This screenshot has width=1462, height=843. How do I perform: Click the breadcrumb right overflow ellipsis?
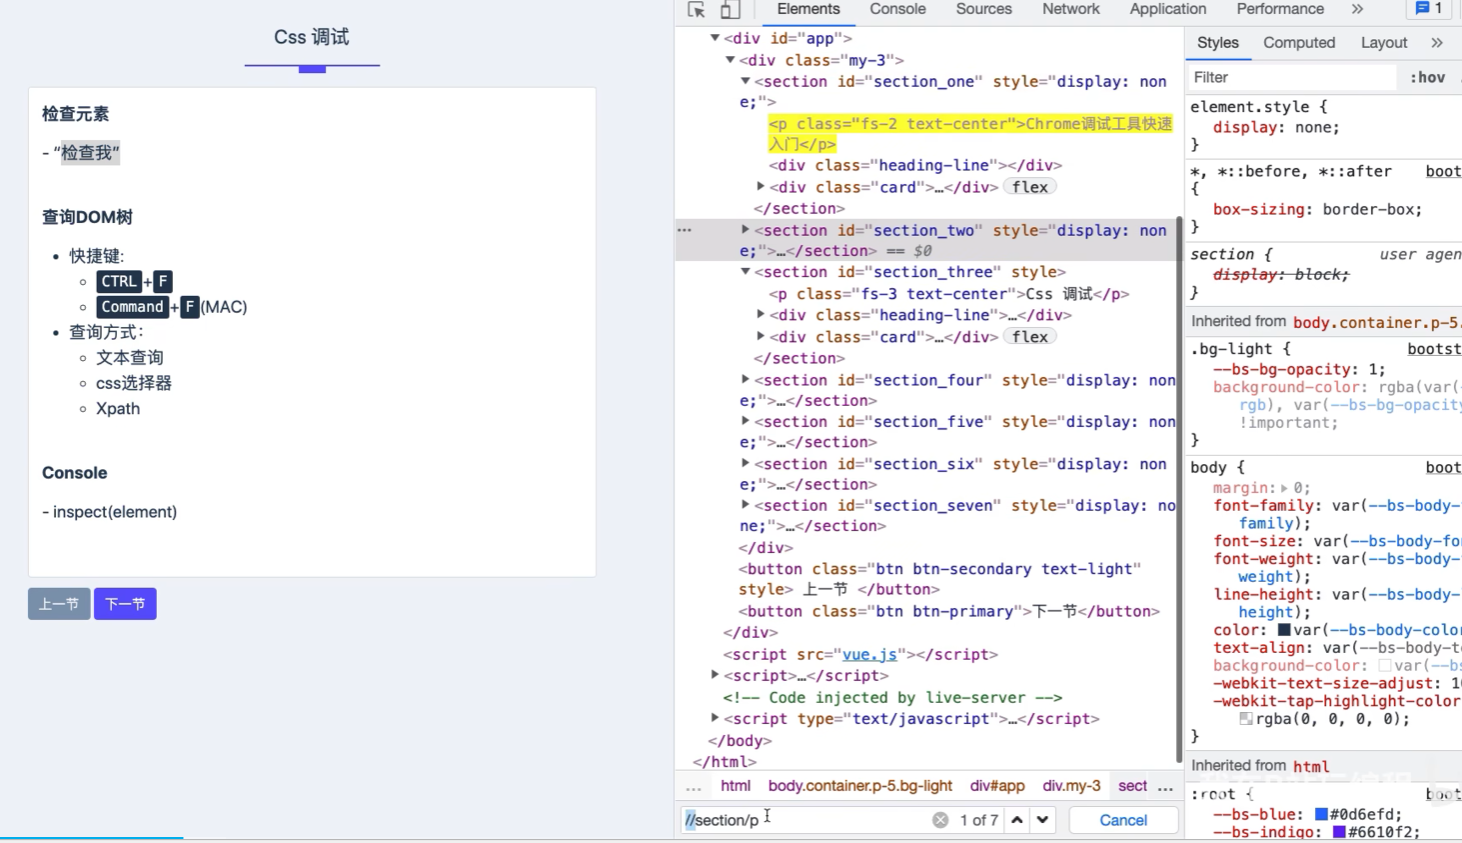pyautogui.click(x=1165, y=787)
